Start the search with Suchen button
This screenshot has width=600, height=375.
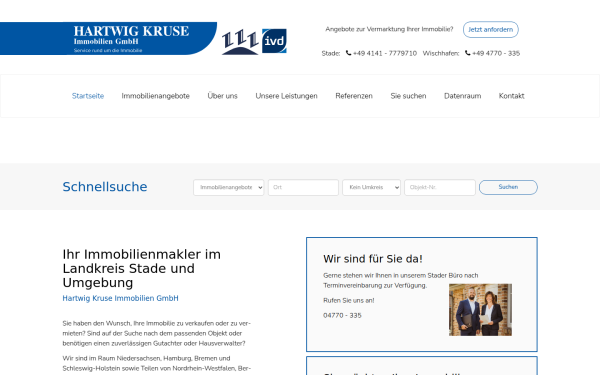click(508, 187)
